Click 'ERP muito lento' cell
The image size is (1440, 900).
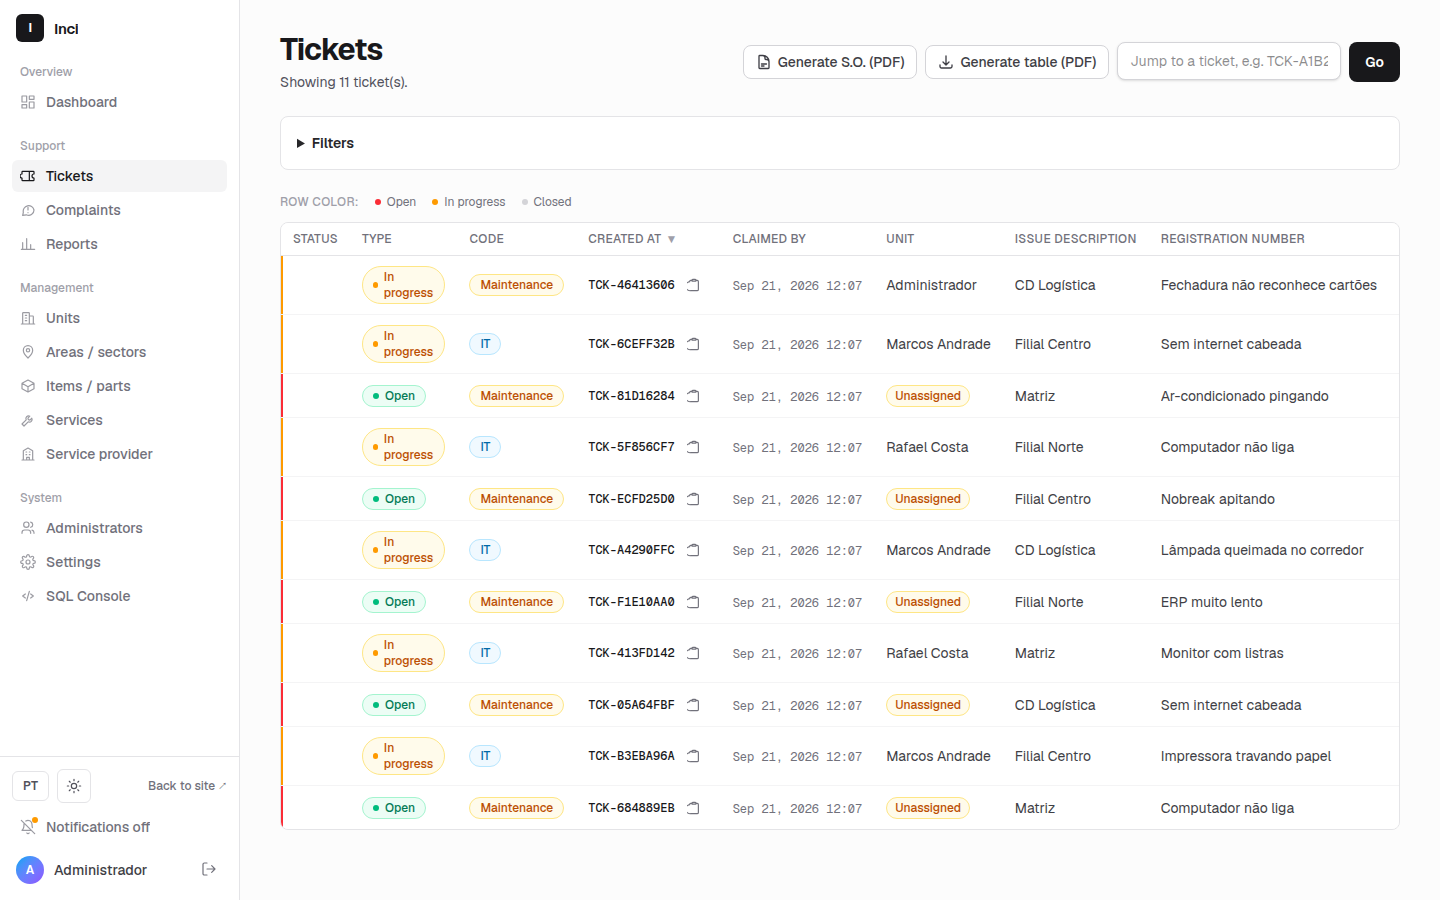(x=1211, y=602)
